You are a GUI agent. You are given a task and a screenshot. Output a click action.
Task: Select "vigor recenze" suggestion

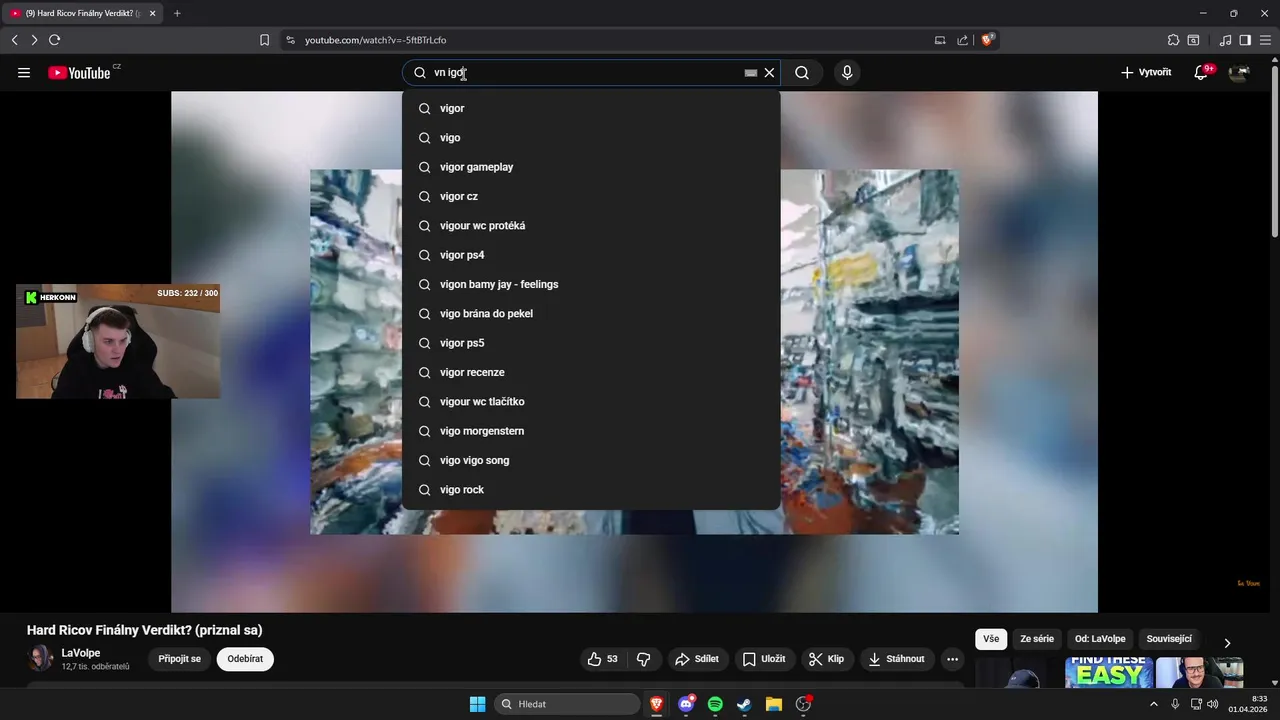[x=591, y=372]
